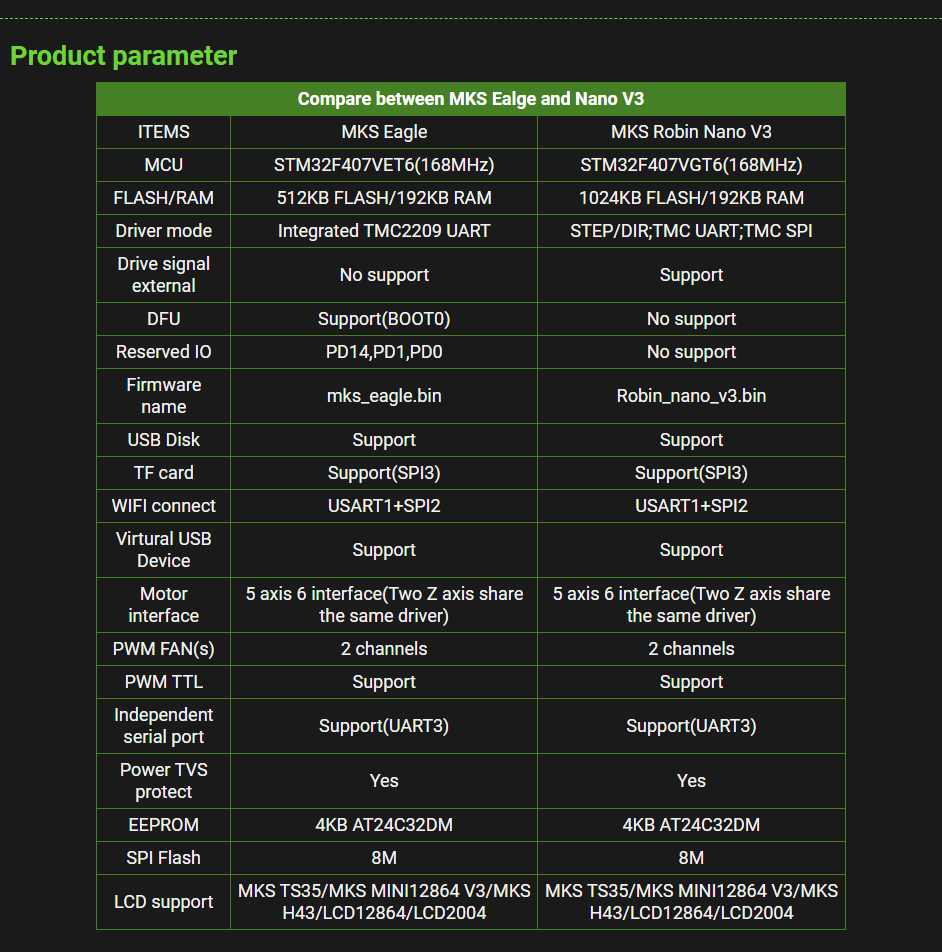Click STEP/DIR;TMC UART;TMC SPI cell
The width and height of the screenshot is (942, 952).
tap(691, 231)
